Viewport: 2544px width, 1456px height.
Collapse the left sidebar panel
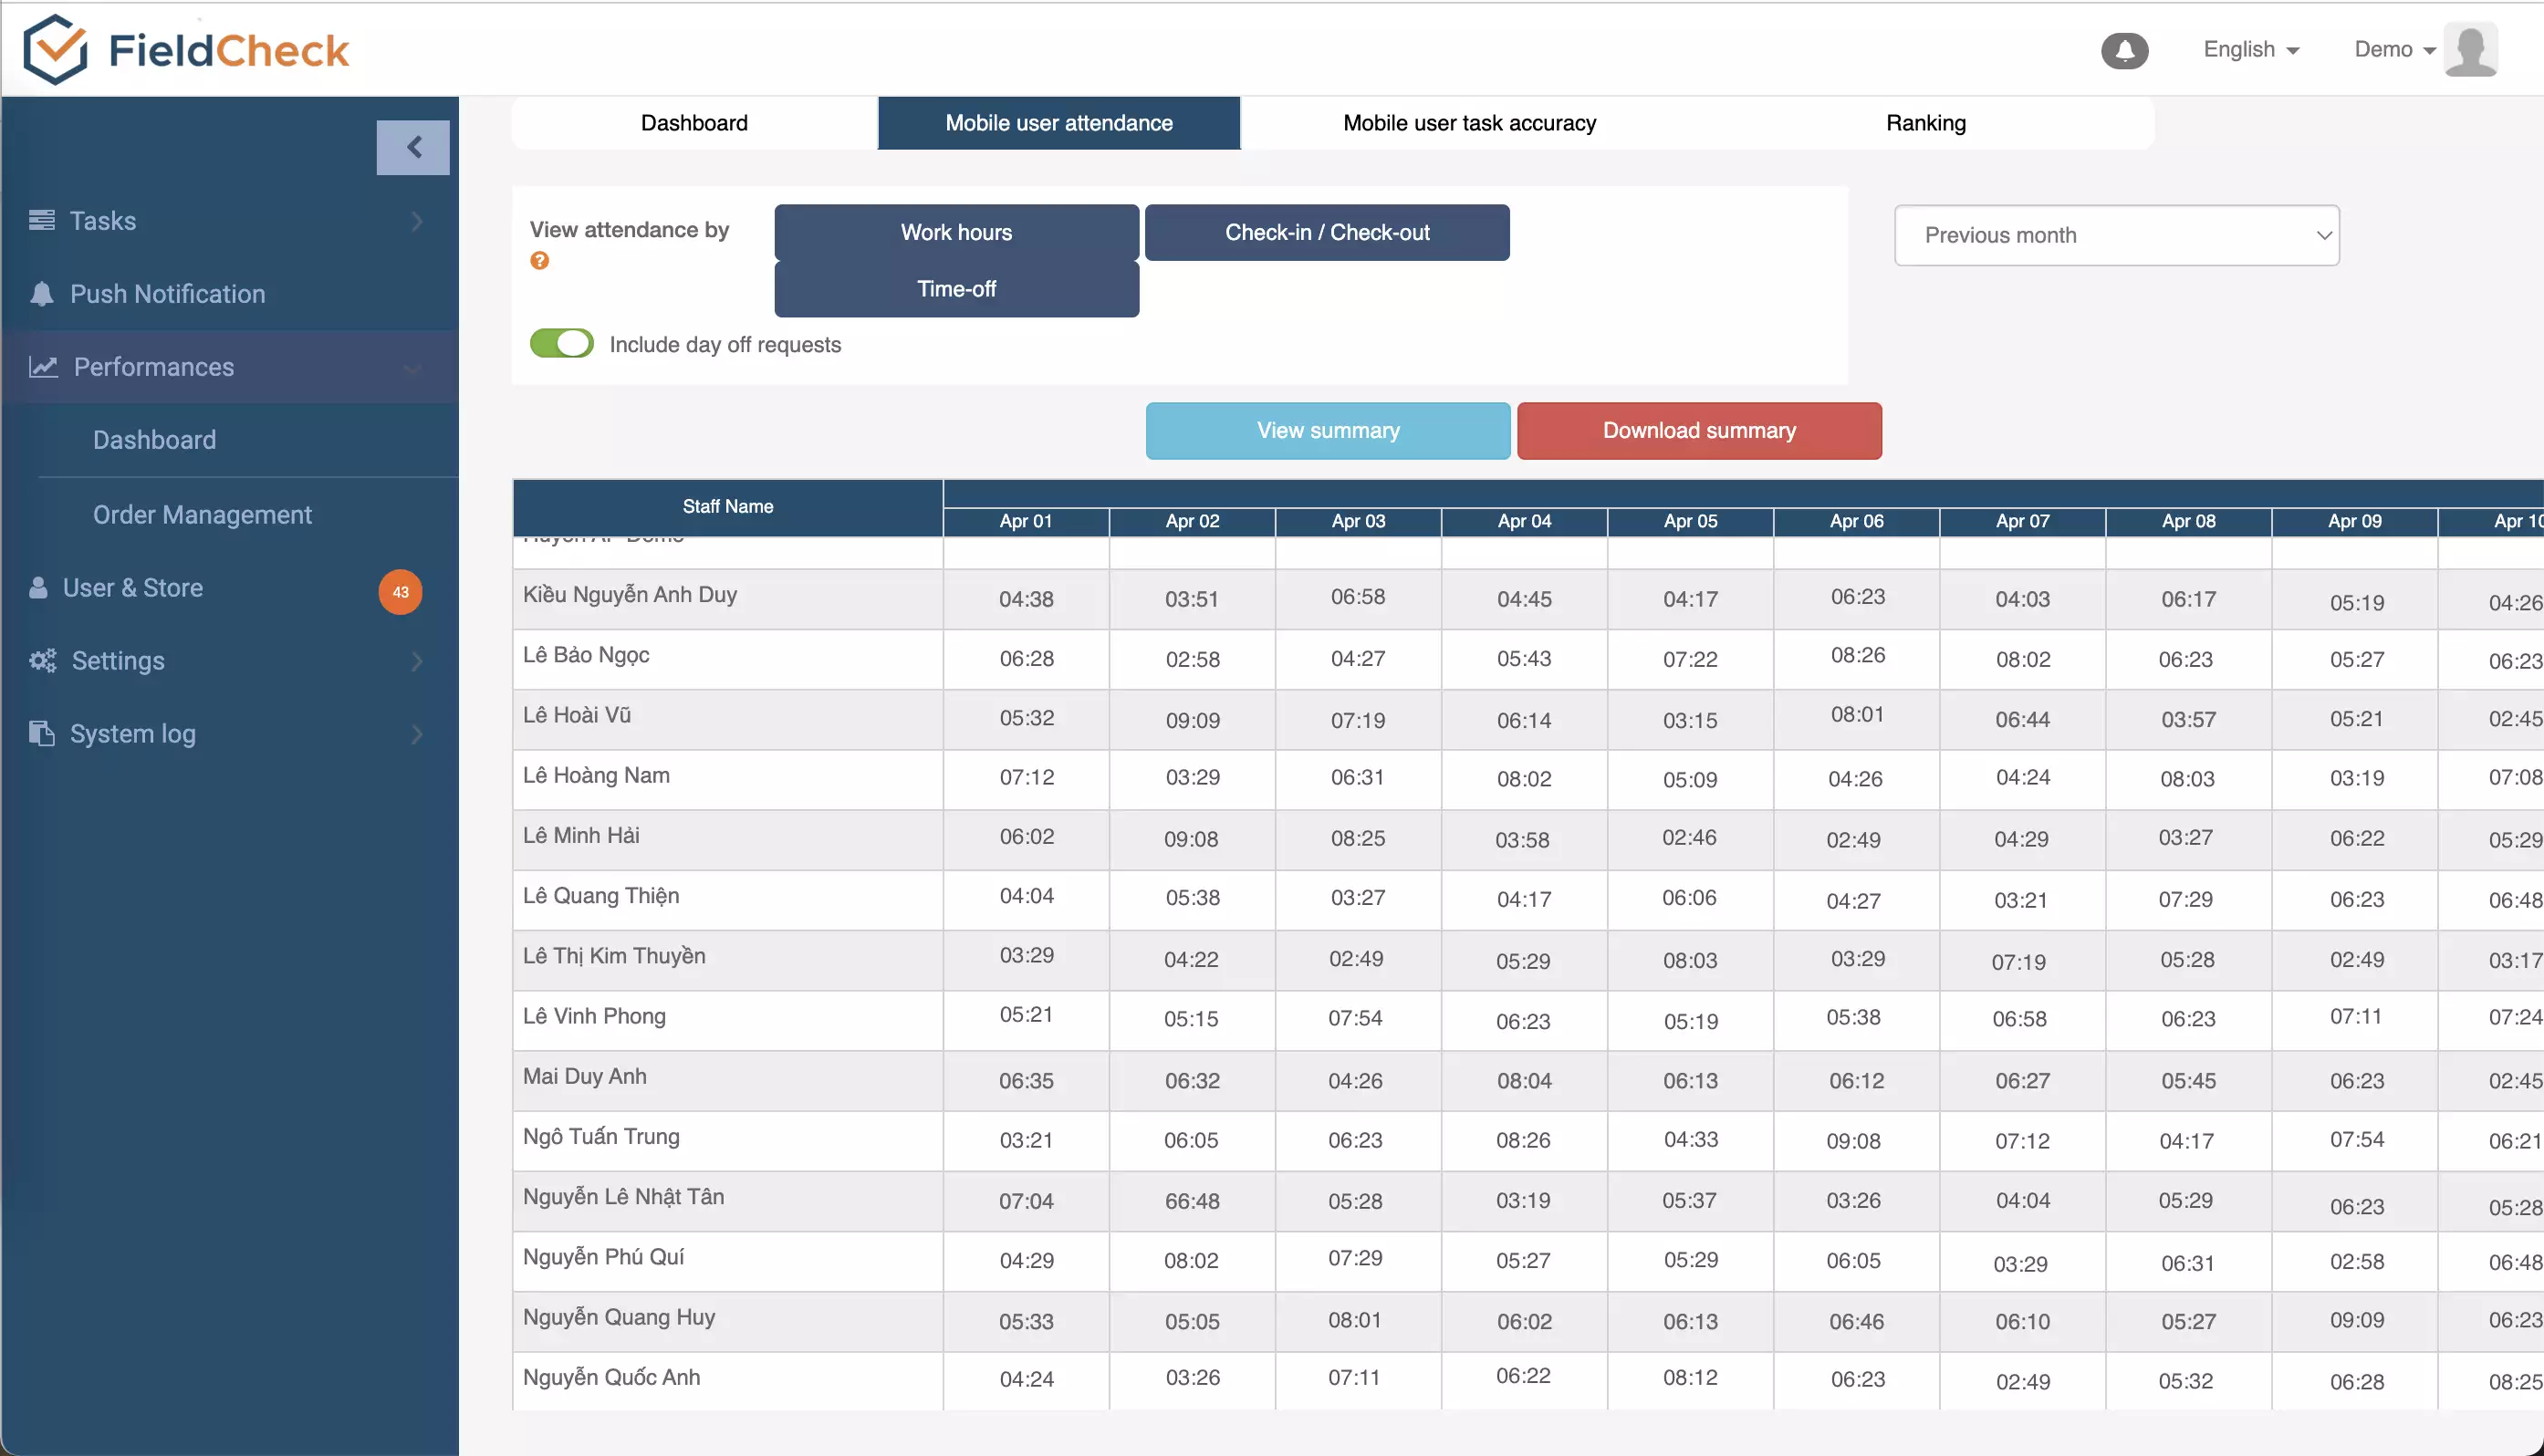[412, 147]
